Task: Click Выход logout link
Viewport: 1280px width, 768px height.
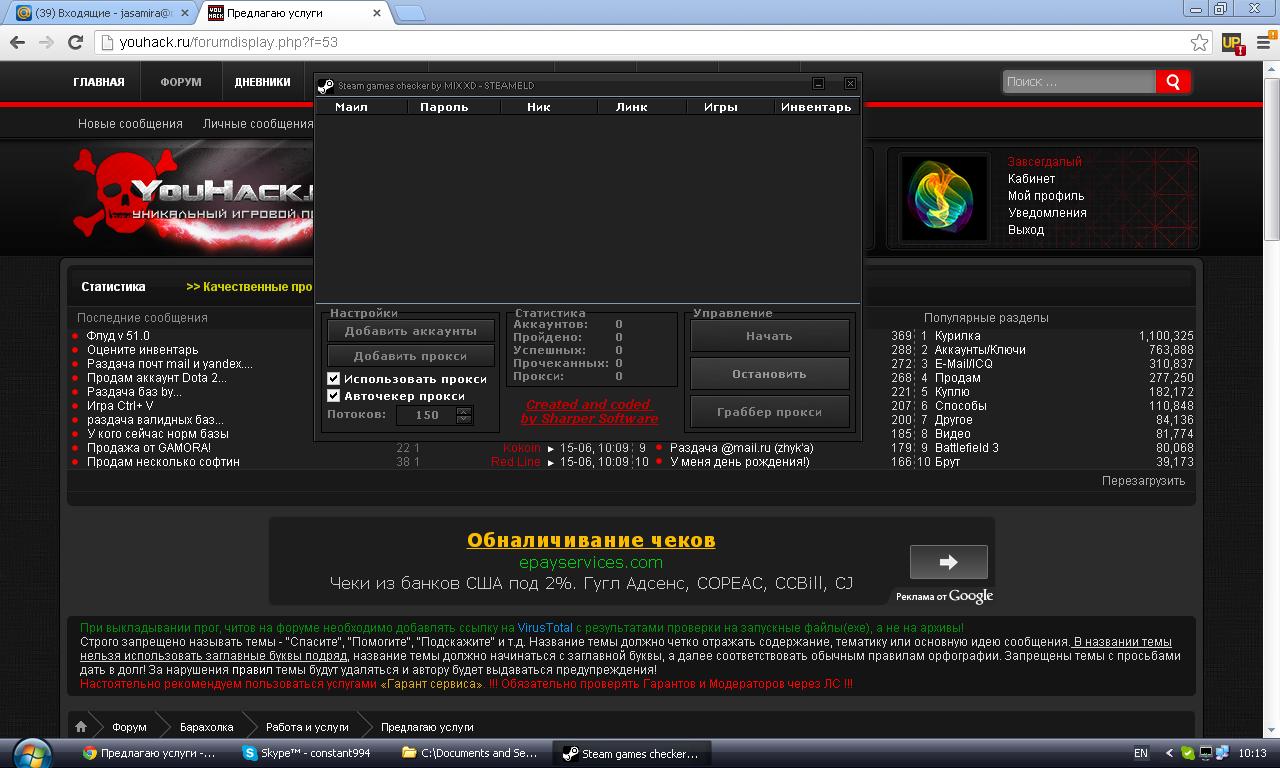Action: point(1026,230)
